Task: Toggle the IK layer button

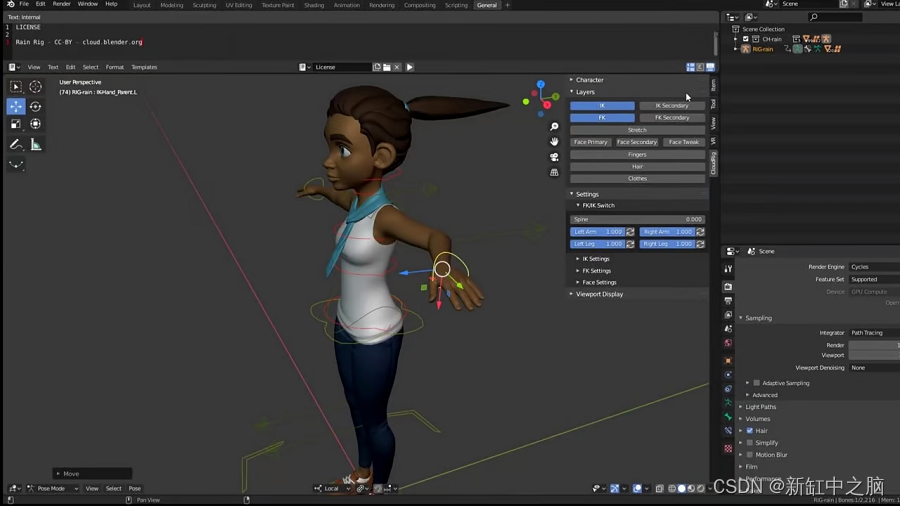Action: (x=602, y=106)
